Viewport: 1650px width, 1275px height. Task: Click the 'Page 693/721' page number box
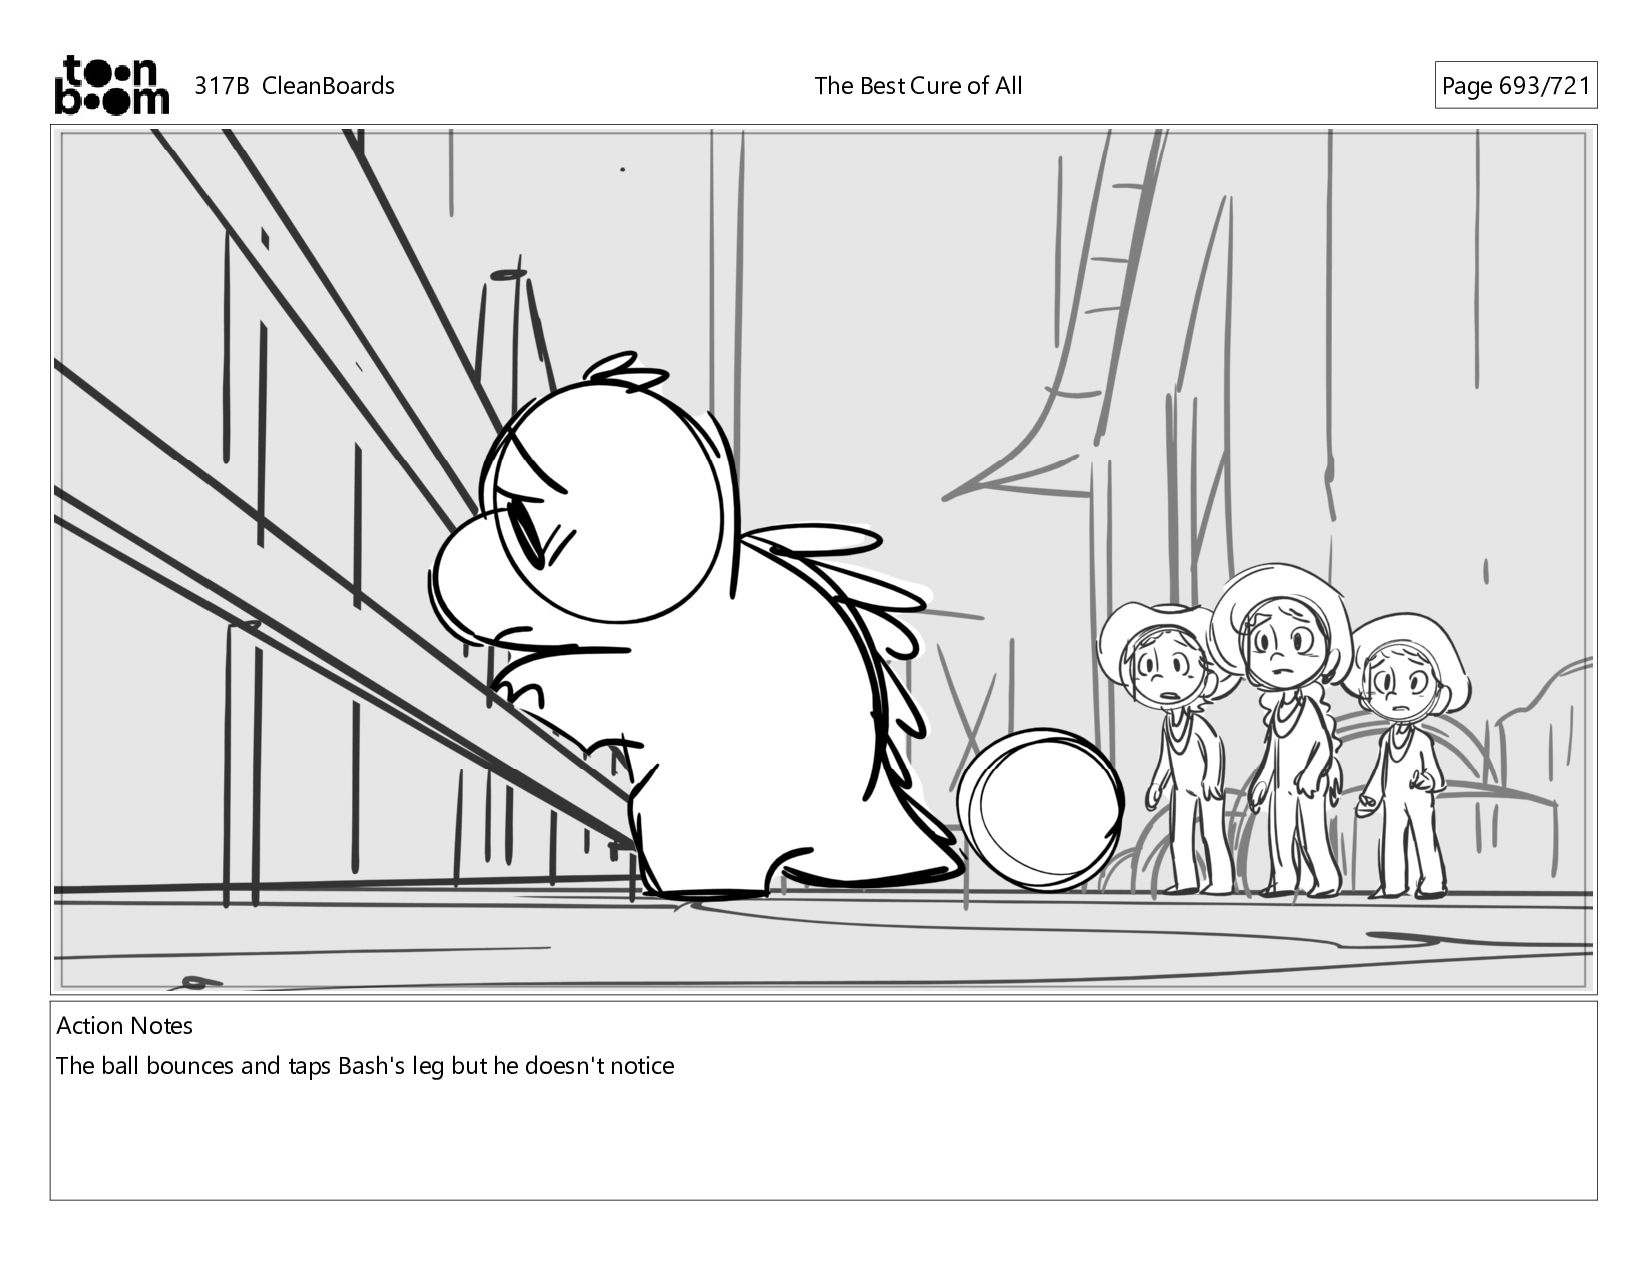(1515, 86)
